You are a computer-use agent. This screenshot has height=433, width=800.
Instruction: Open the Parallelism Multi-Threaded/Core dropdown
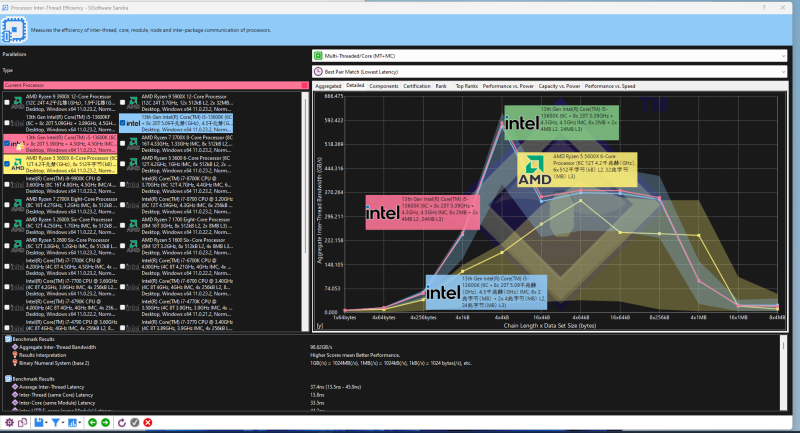549,56
